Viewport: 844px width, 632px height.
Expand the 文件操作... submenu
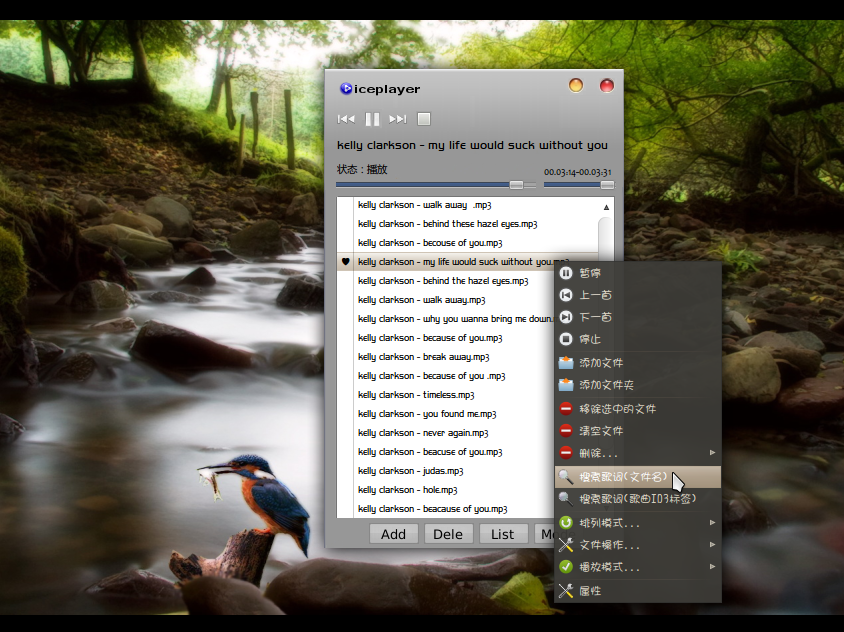pyautogui.click(x=638, y=545)
